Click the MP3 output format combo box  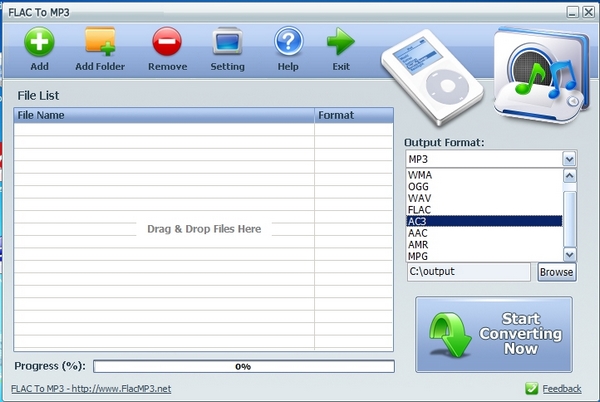tap(491, 159)
